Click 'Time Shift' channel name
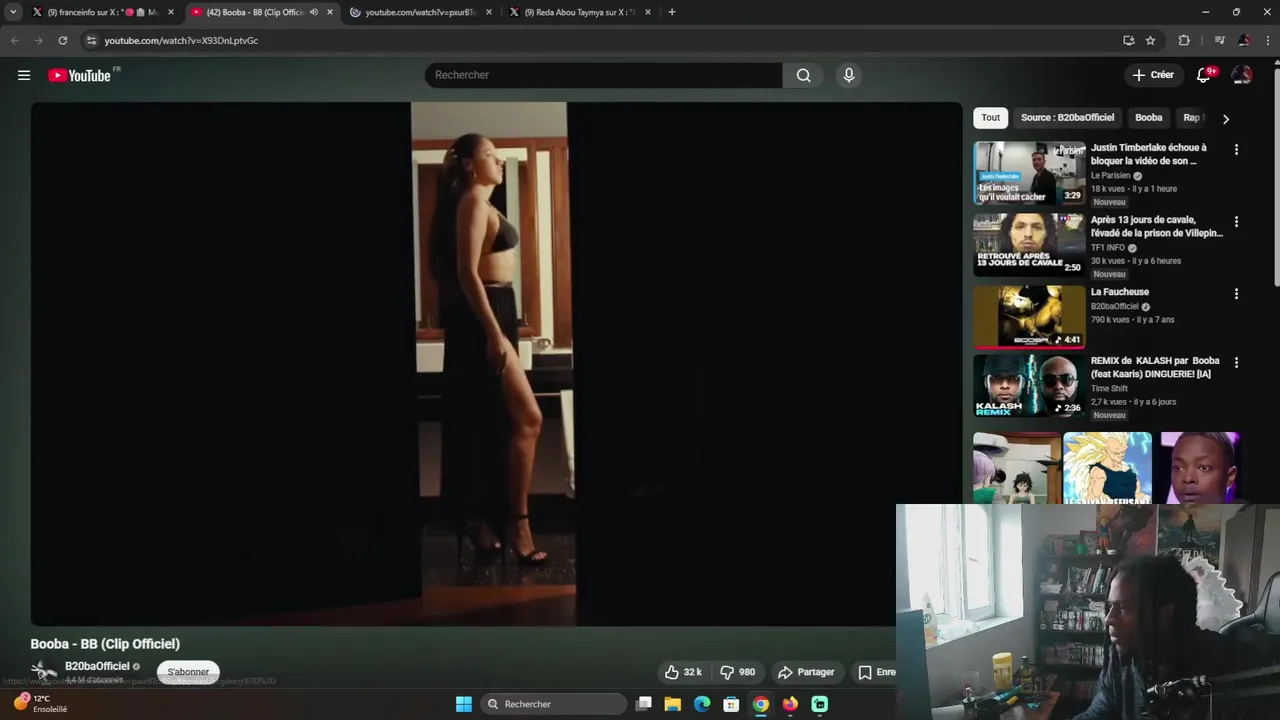Screen dimensions: 1280x720 click(1109, 388)
